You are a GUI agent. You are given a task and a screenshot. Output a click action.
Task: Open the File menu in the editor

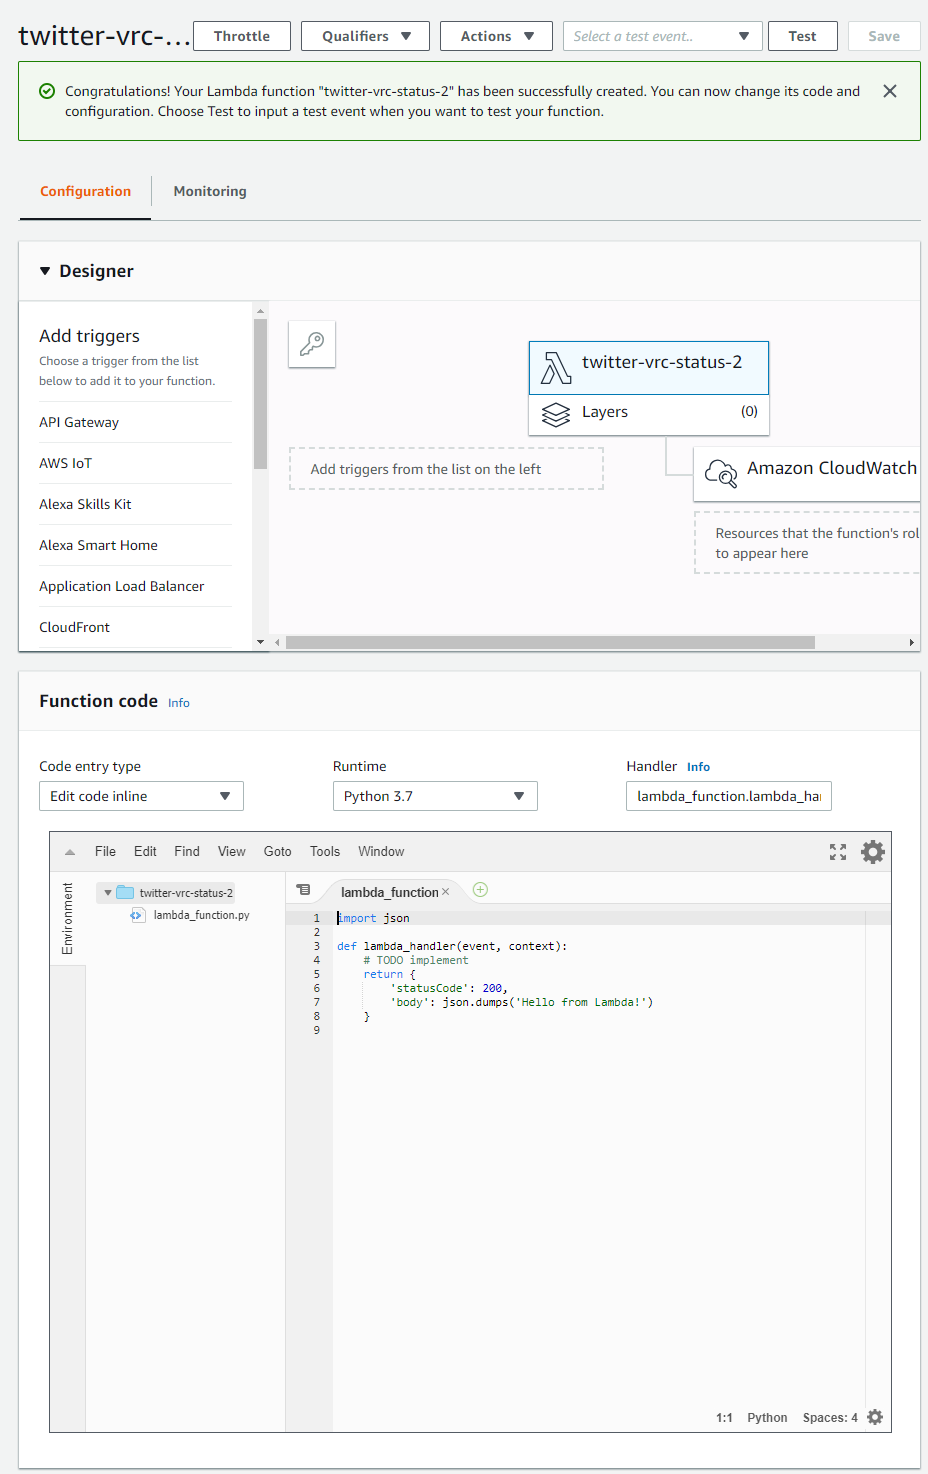[x=104, y=851]
